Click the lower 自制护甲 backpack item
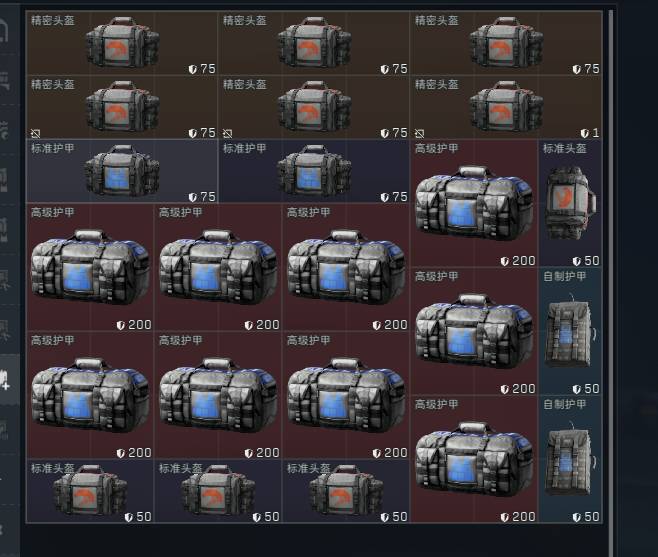Viewport: 658px width, 557px height. 570,460
